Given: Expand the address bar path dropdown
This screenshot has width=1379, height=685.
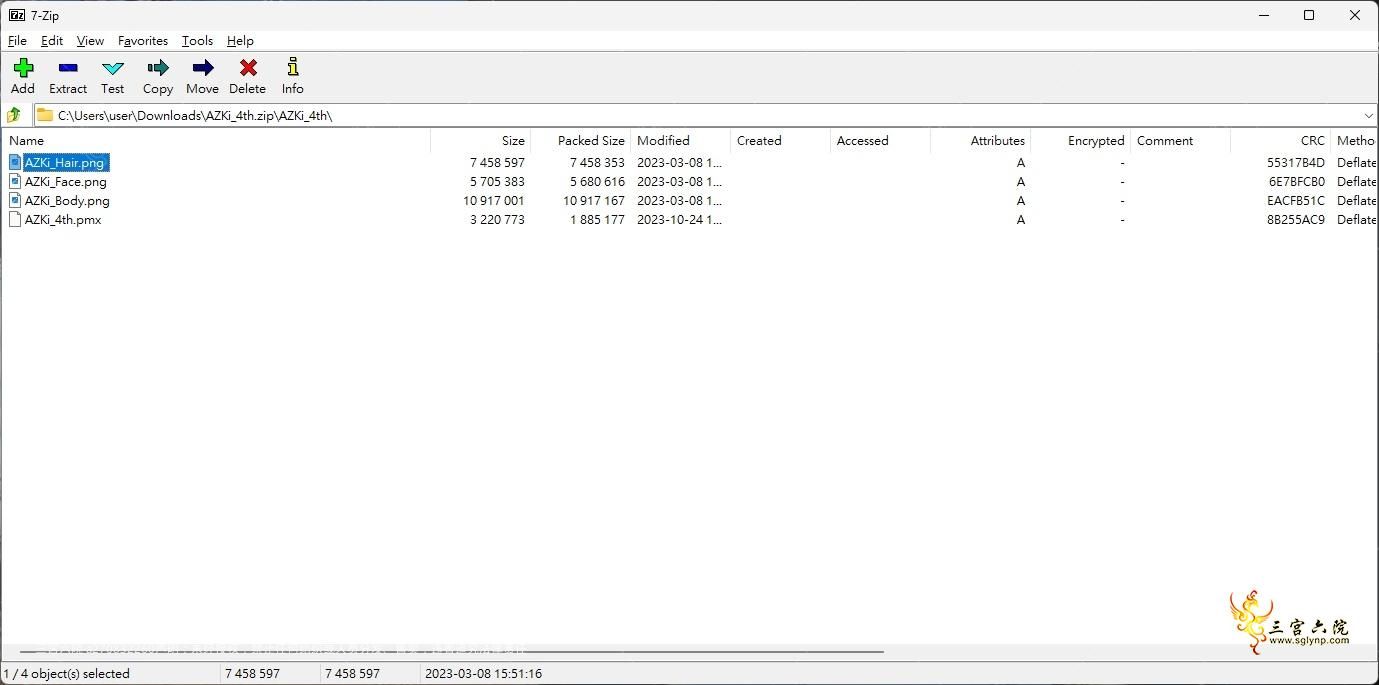Looking at the screenshot, I should pyautogui.click(x=1368, y=115).
